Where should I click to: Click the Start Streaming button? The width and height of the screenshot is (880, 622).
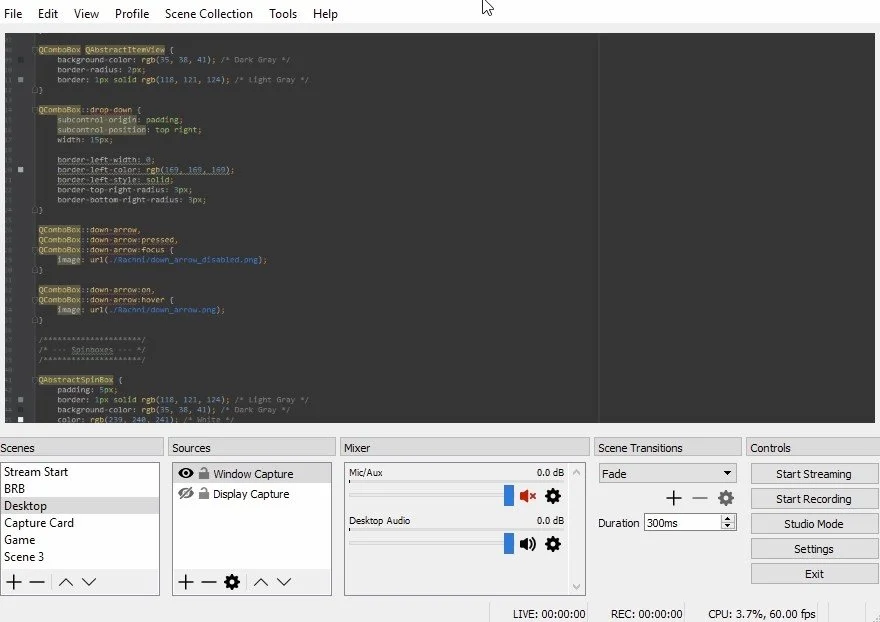click(x=813, y=474)
